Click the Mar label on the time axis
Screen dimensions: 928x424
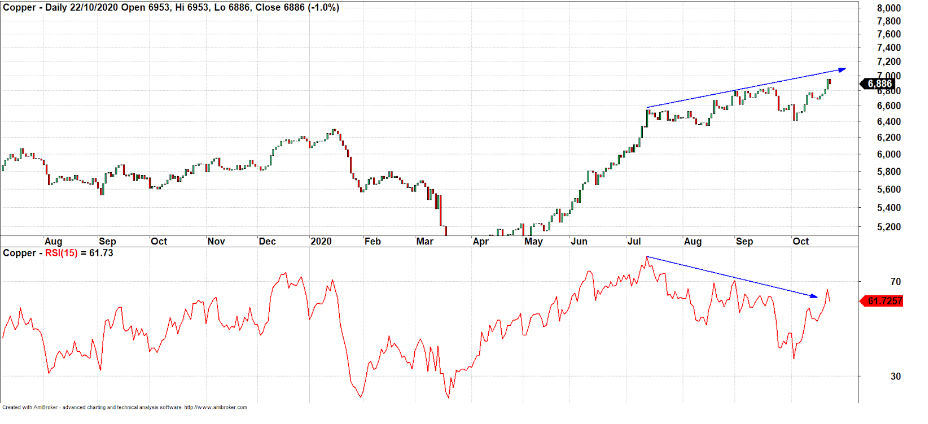424,242
